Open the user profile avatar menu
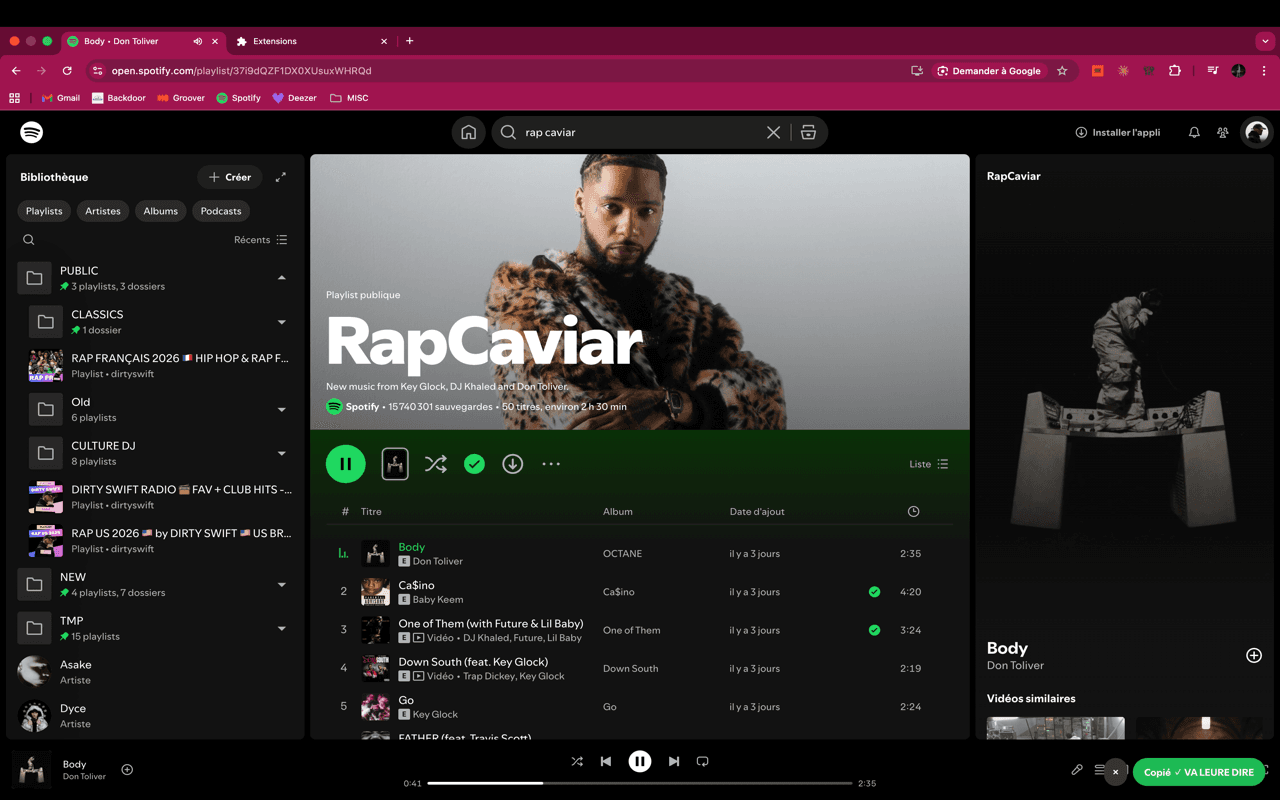Image resolution: width=1280 pixels, height=800 pixels. pyautogui.click(x=1257, y=132)
